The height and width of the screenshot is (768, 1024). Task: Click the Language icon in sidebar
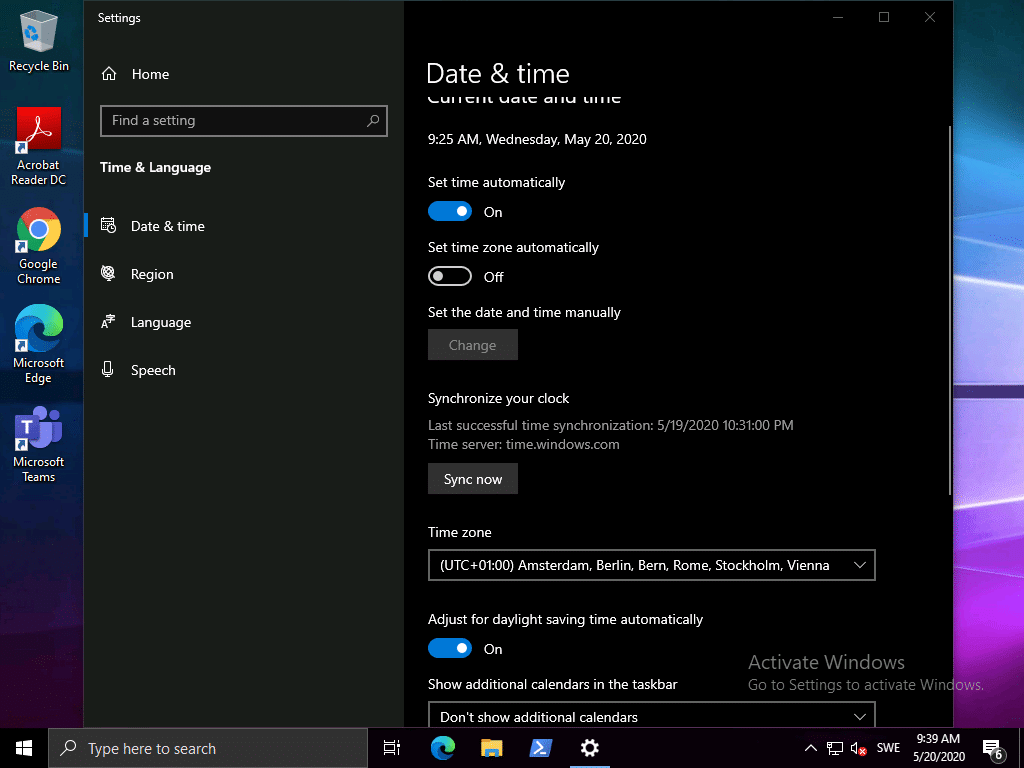[x=109, y=322]
